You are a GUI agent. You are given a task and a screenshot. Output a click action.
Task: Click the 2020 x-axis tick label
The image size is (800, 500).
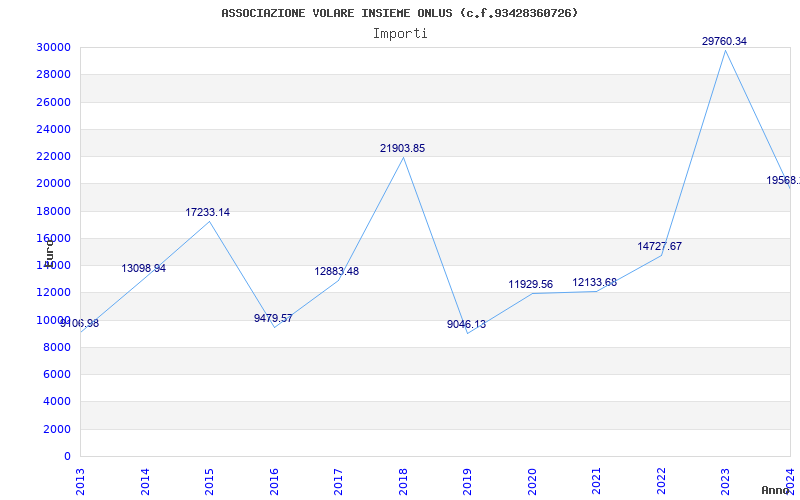point(532,482)
